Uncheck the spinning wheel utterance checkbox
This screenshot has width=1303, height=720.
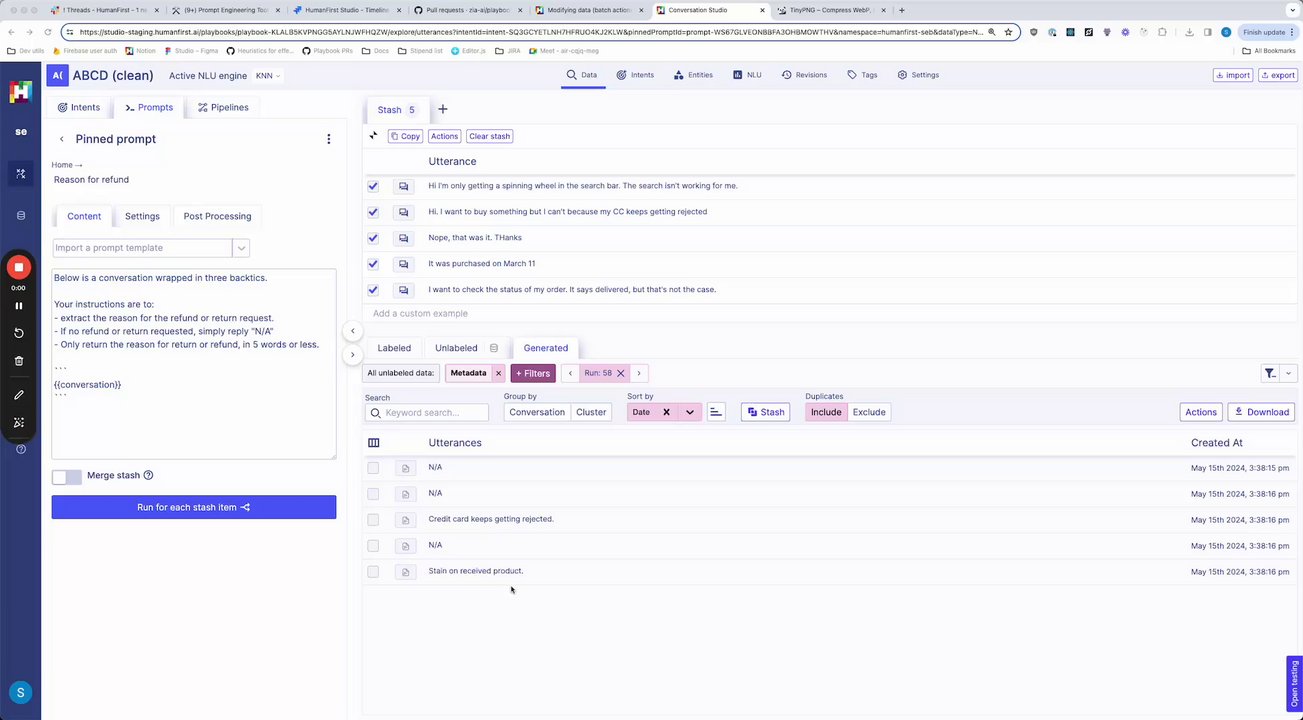coord(373,186)
